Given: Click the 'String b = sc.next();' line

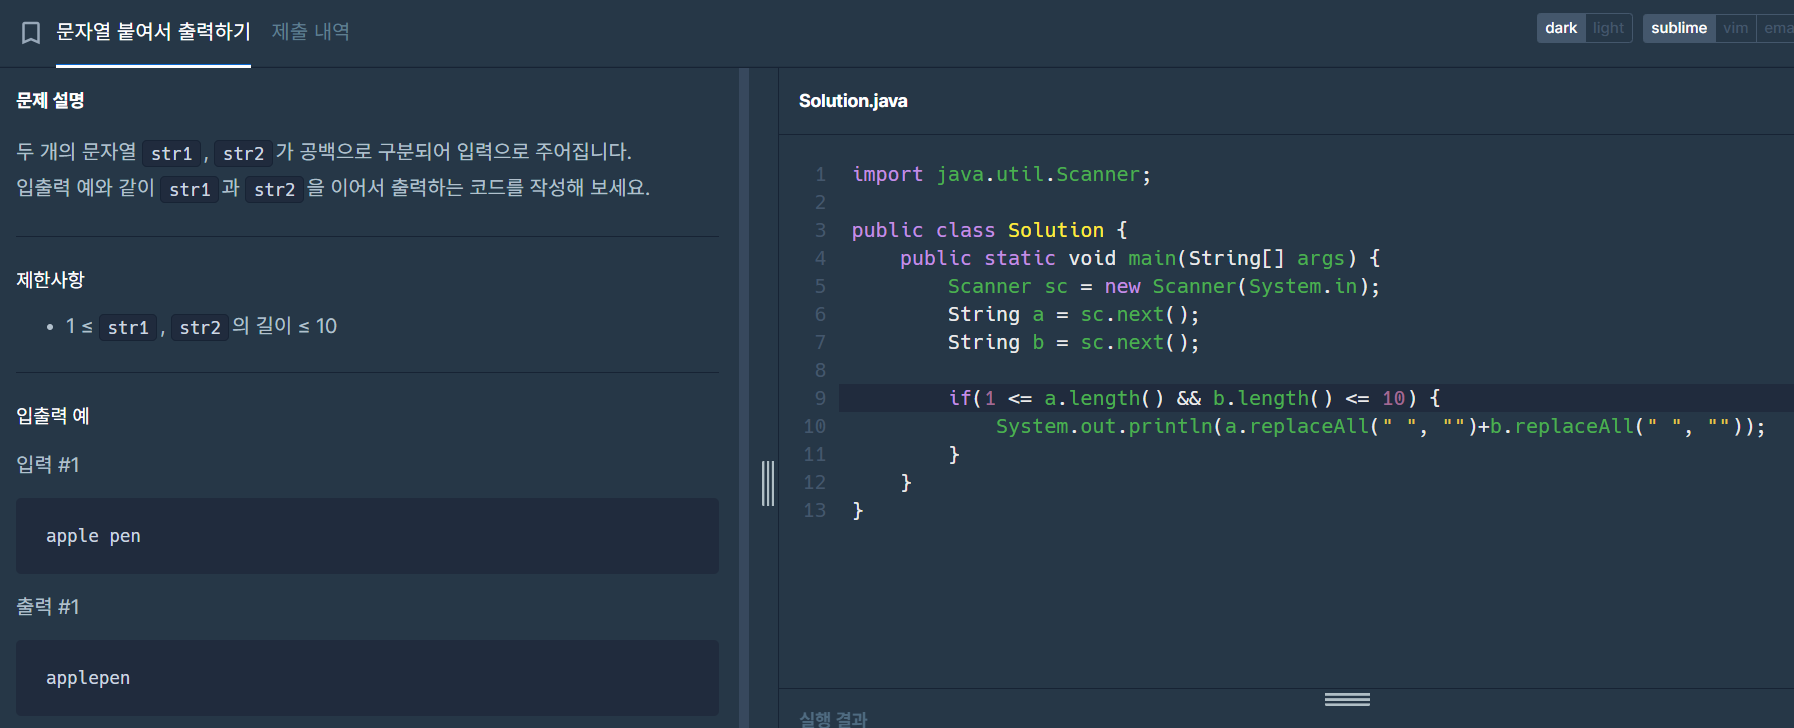Looking at the screenshot, I should click(1073, 342).
